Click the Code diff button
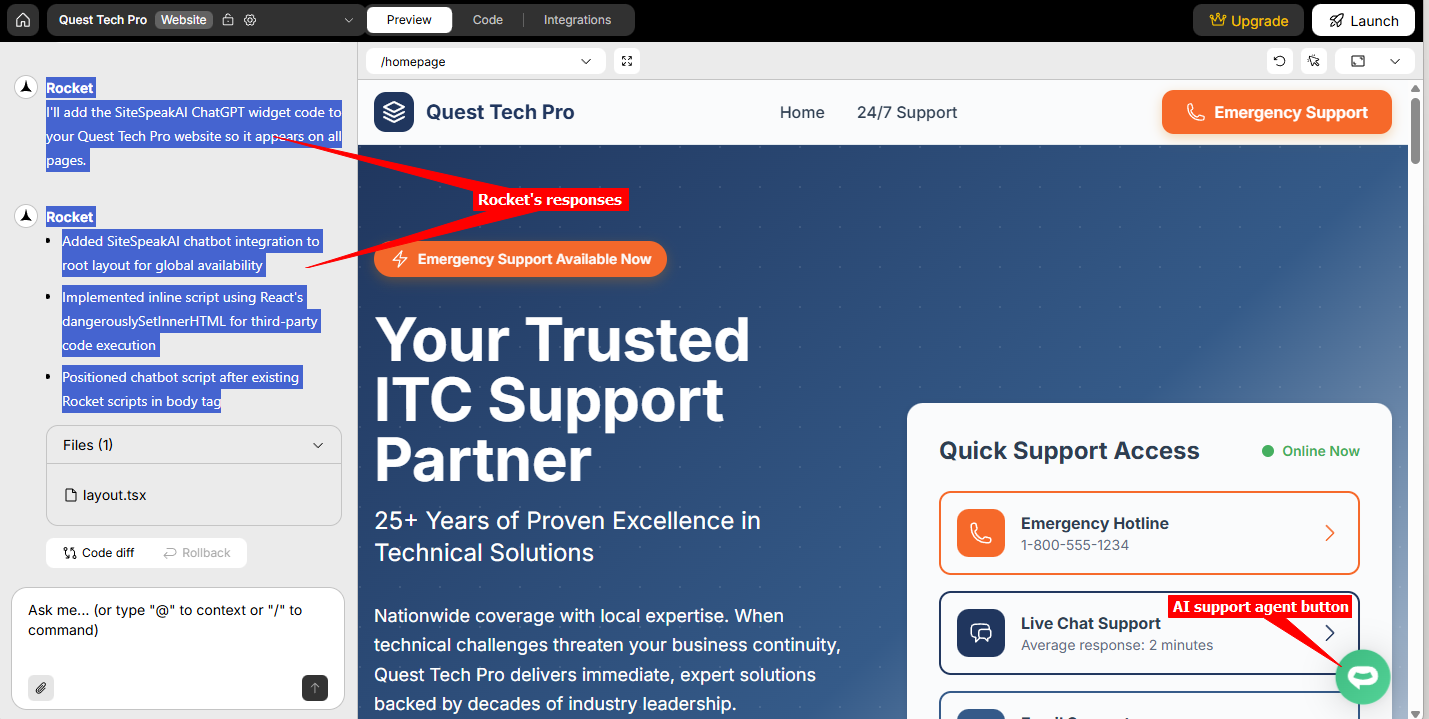The height and width of the screenshot is (719, 1429). 99,553
